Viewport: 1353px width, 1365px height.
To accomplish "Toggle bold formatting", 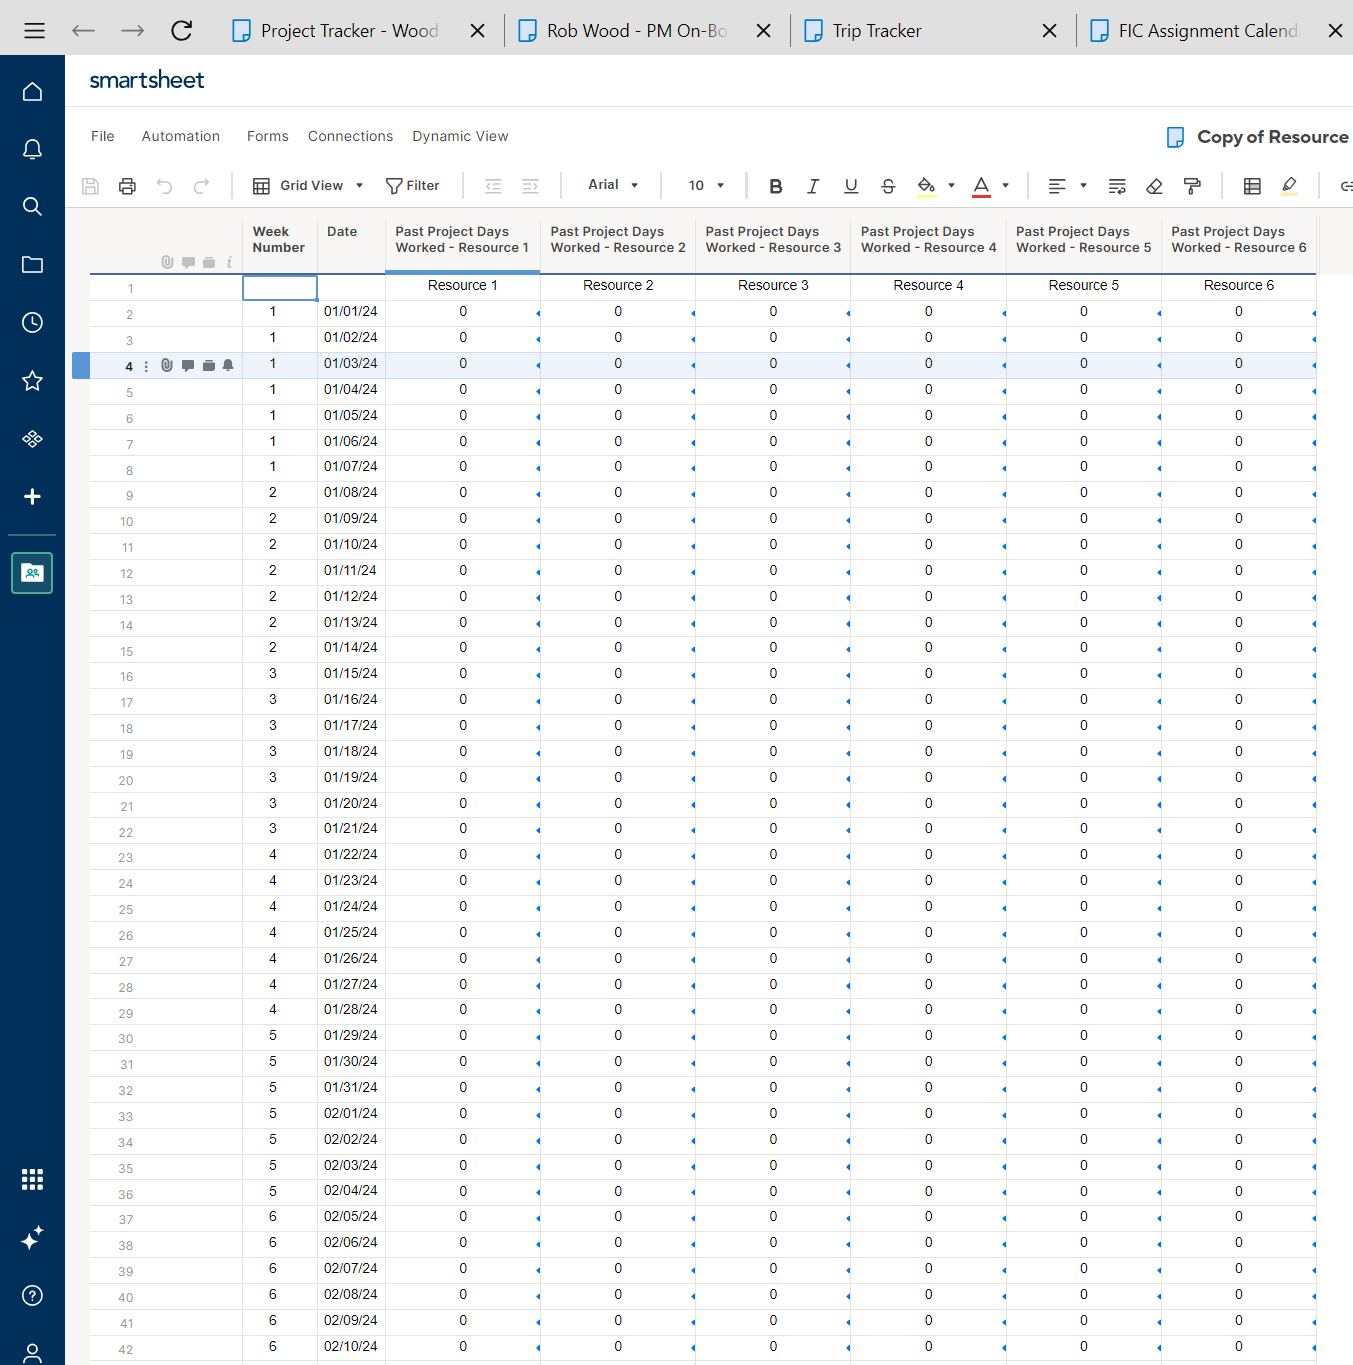I will tap(775, 186).
